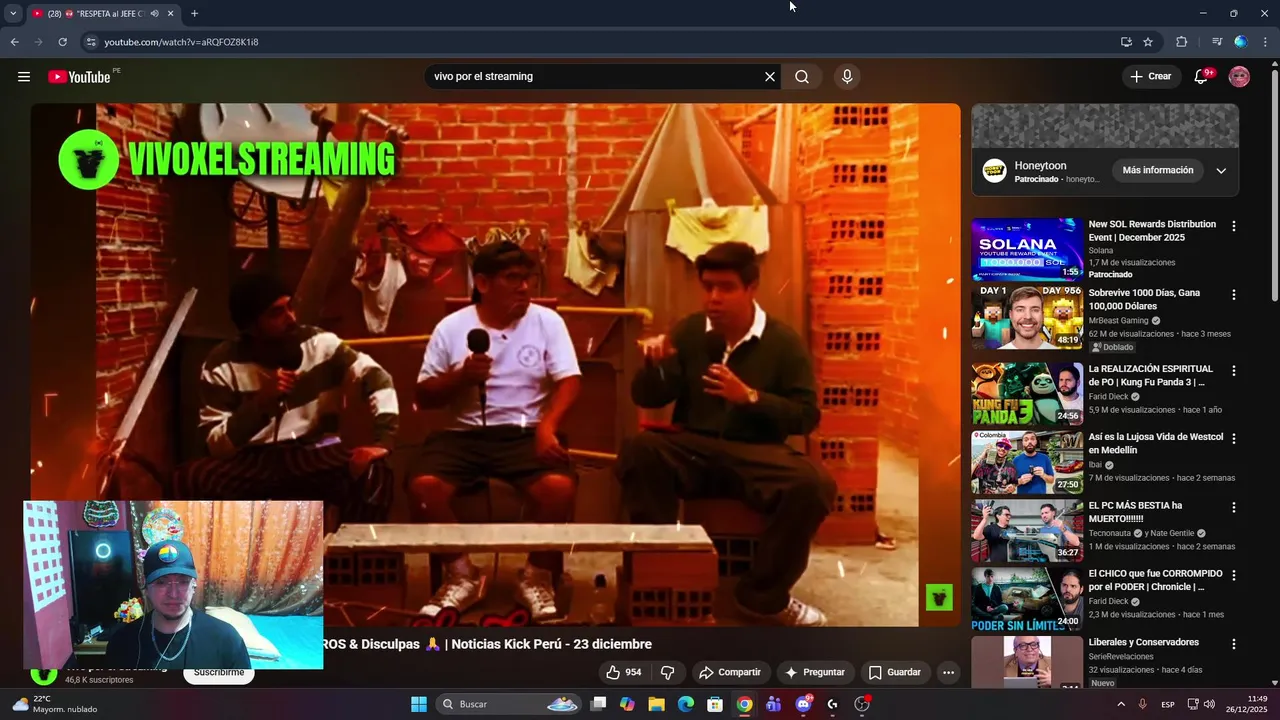Open the Solana Rewards video thumbnail
Screen dimensions: 1280x720
click(1027, 249)
